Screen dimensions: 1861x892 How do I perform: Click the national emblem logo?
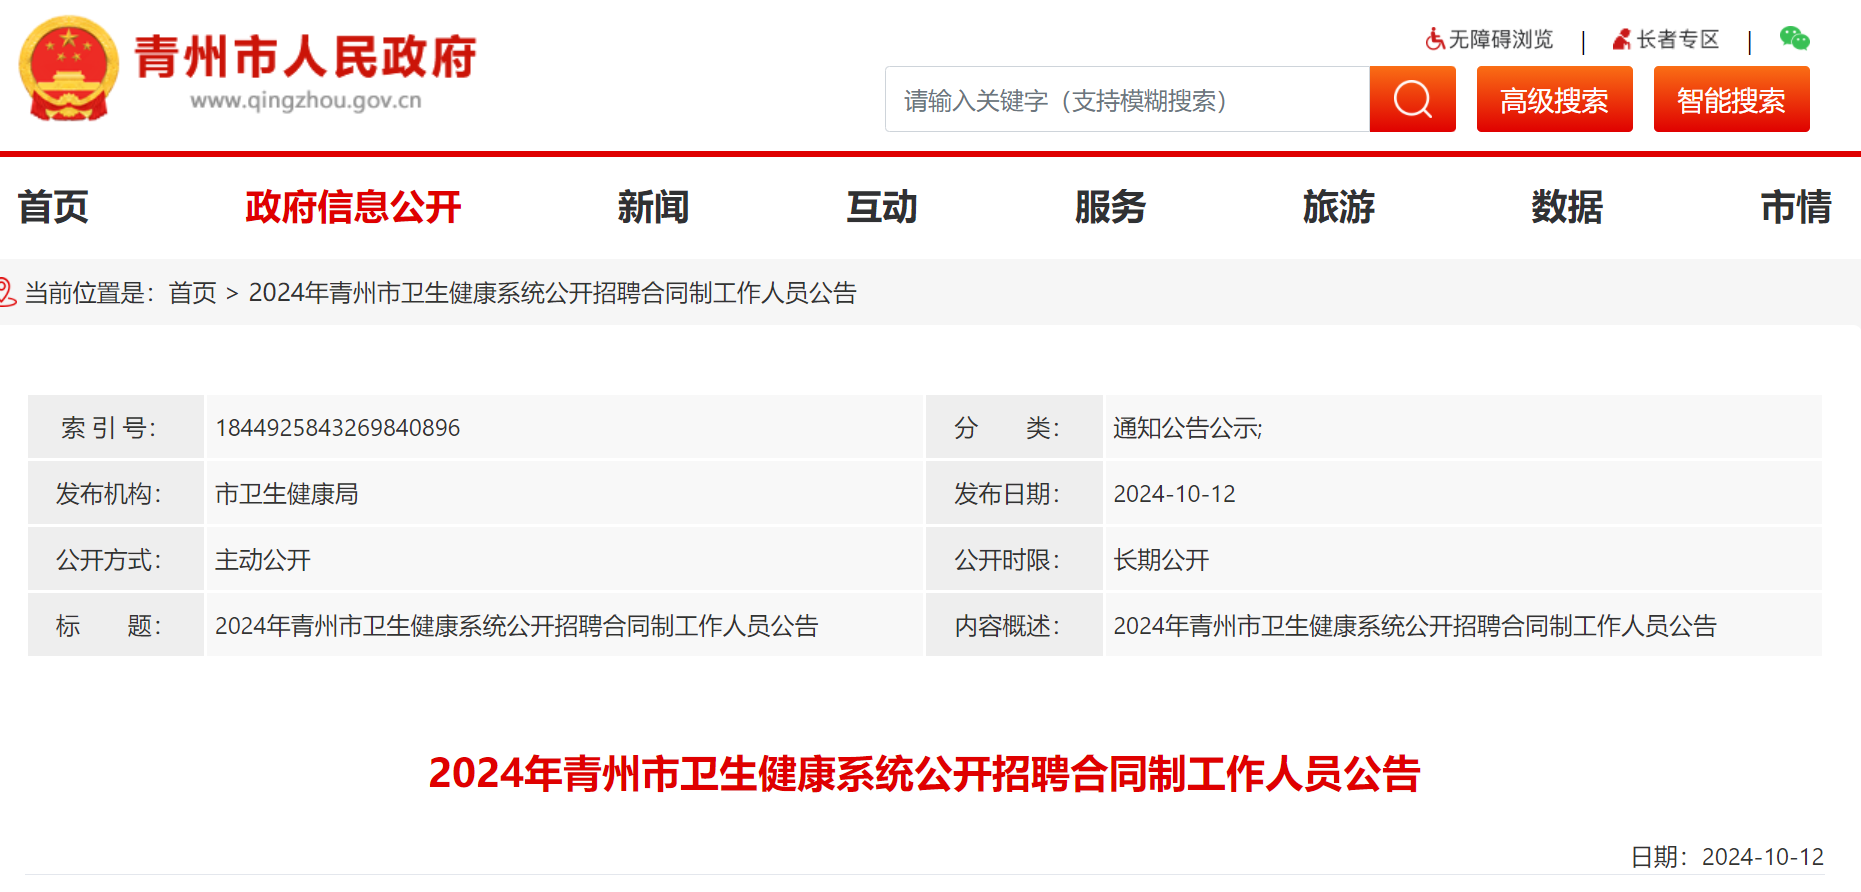tap(68, 69)
